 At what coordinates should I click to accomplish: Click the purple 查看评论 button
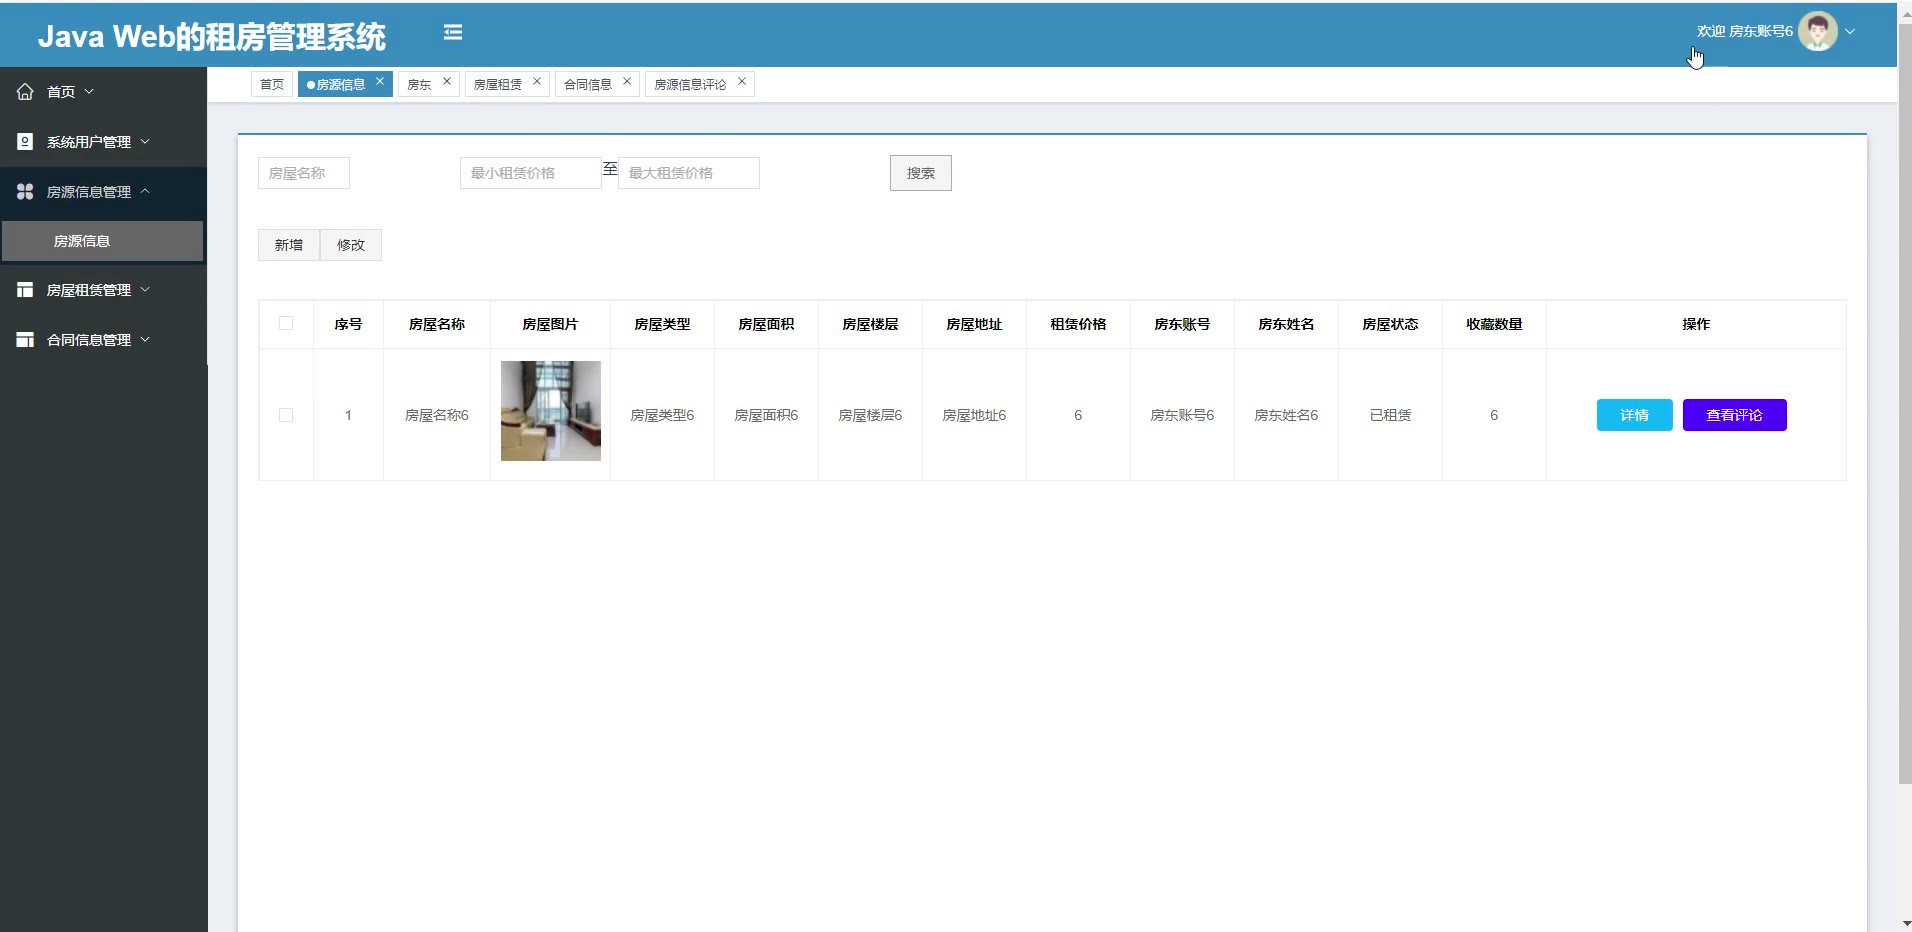(x=1734, y=415)
